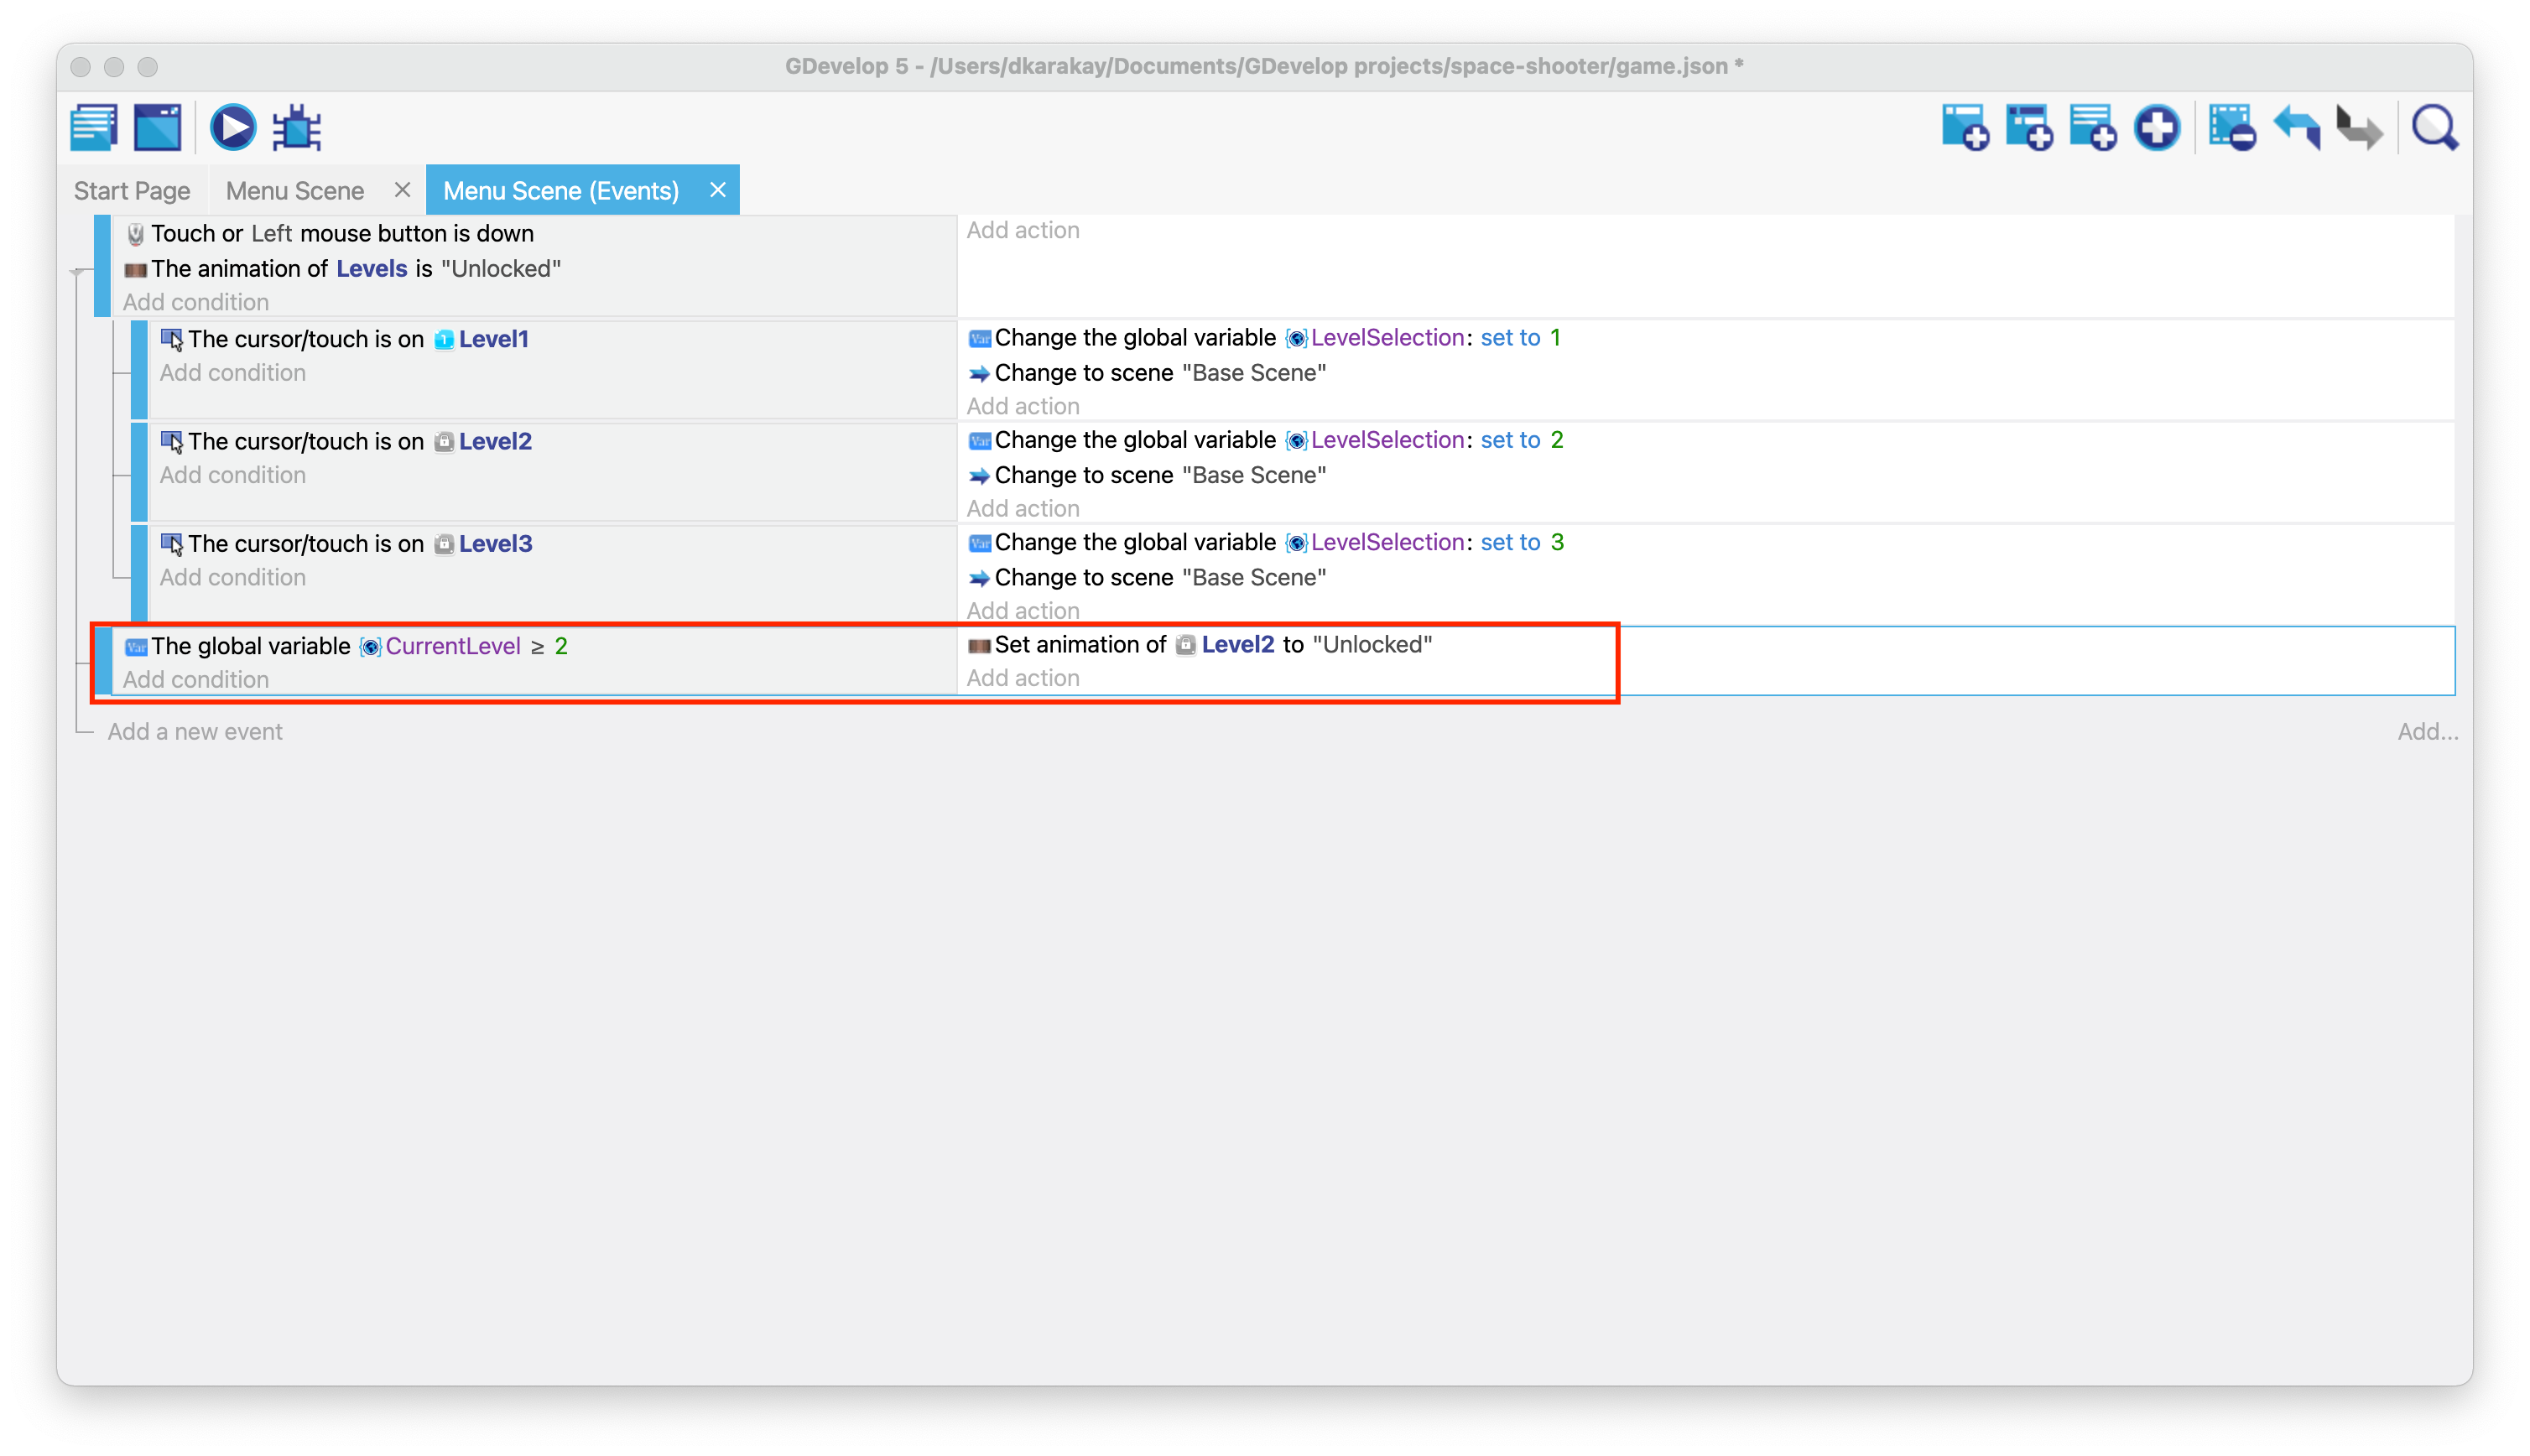Launch the game preview play button
Image resolution: width=2530 pixels, height=1456 pixels.
tap(233, 128)
